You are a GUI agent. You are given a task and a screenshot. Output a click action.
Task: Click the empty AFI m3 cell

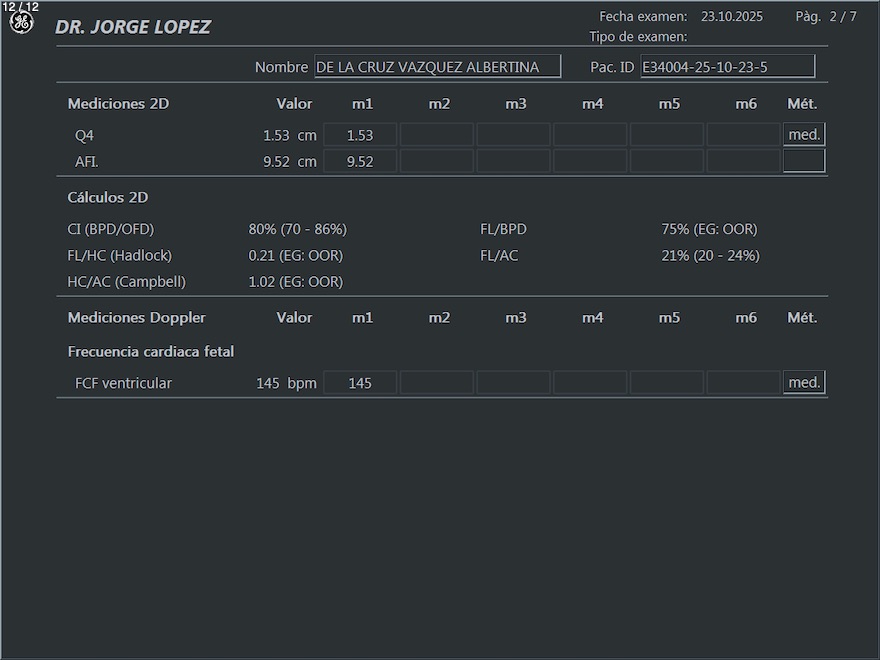(513, 161)
